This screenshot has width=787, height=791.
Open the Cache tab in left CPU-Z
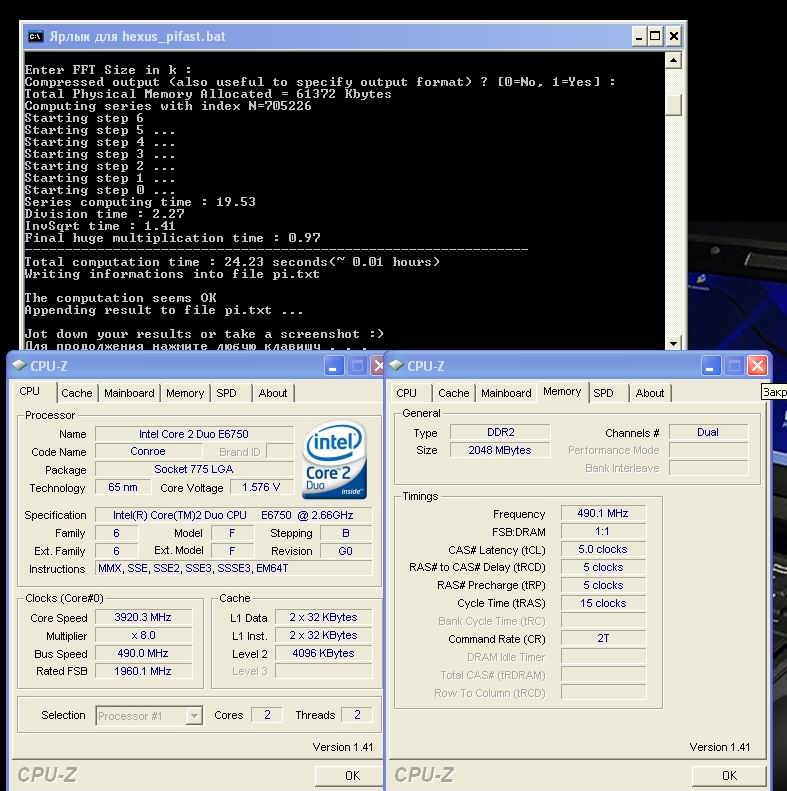click(x=77, y=393)
